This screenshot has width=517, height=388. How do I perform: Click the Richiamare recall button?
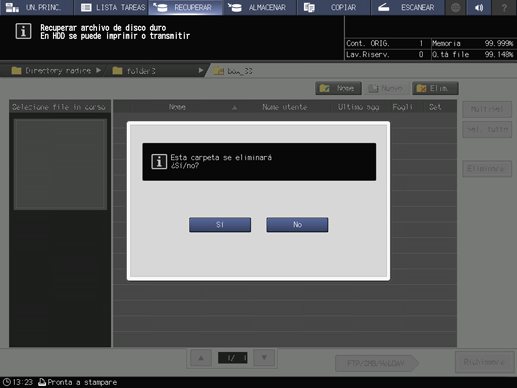tap(484, 362)
